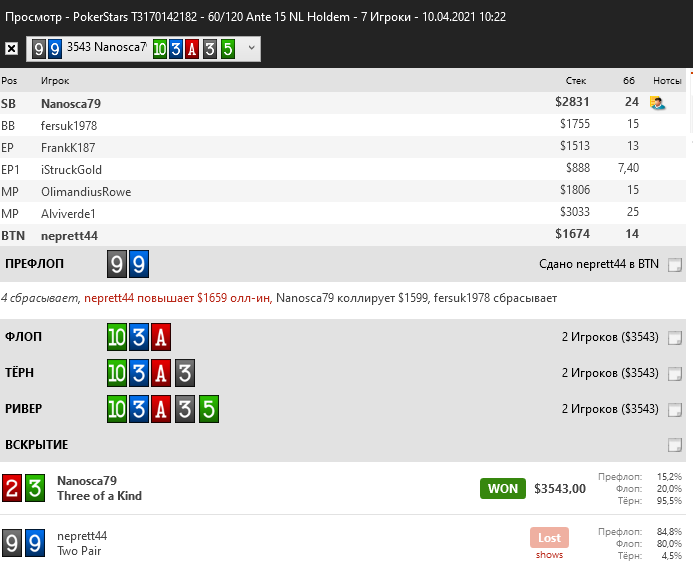The width and height of the screenshot is (693, 569).
Task: Click the red A card in hand selector
Action: tap(191, 49)
